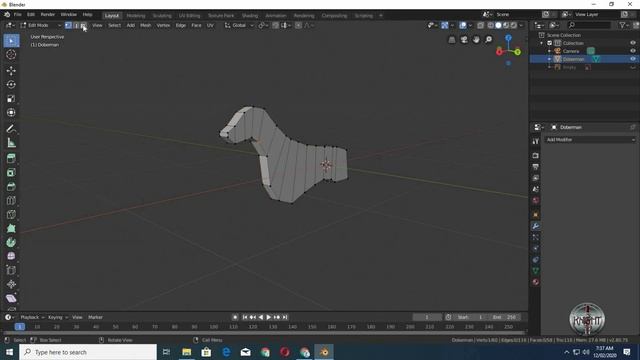Toggle X-Ray display
Screen dimensions: 640x360
(x=480, y=25)
